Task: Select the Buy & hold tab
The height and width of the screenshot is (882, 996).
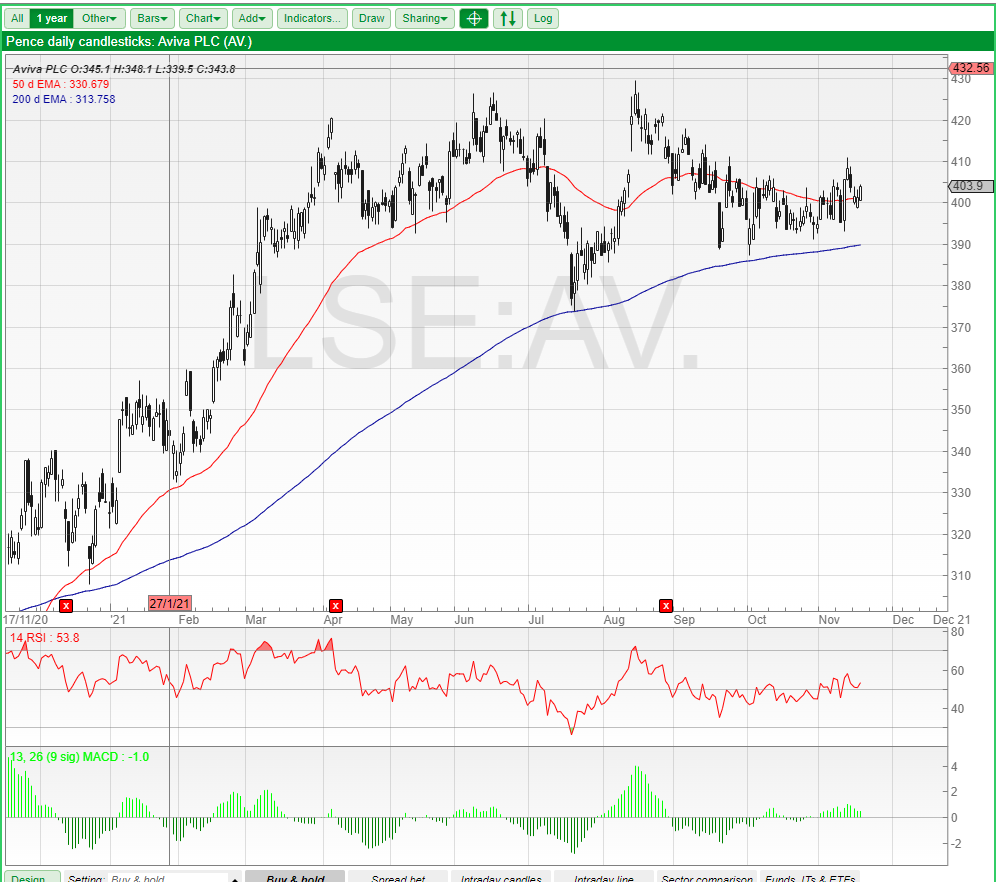Action: click(295, 877)
